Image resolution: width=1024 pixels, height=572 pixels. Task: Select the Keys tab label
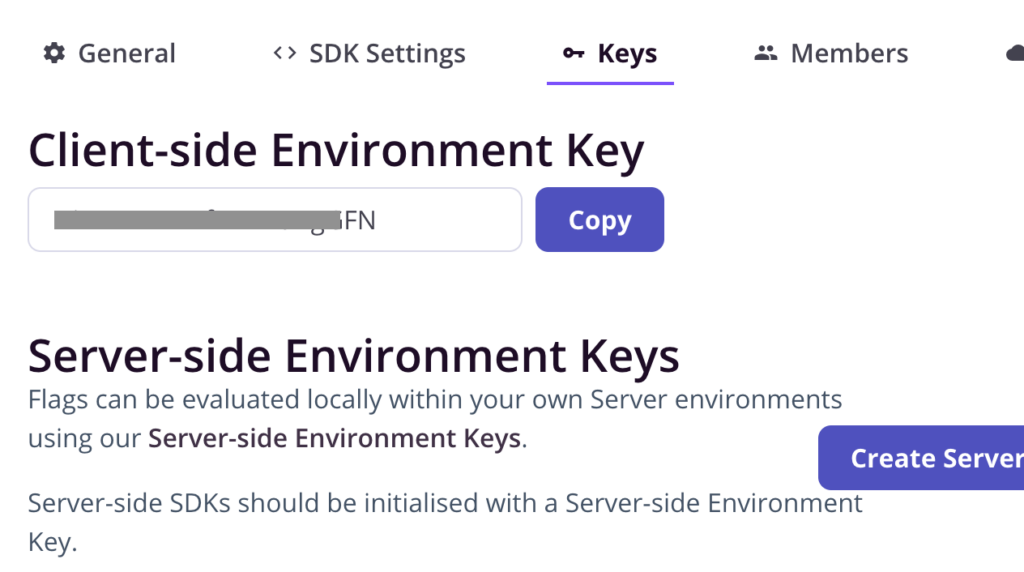click(627, 54)
